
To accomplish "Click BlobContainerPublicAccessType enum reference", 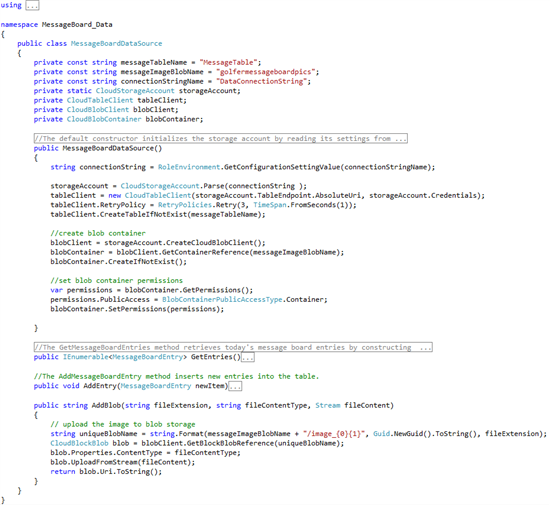I will click(x=222, y=299).
